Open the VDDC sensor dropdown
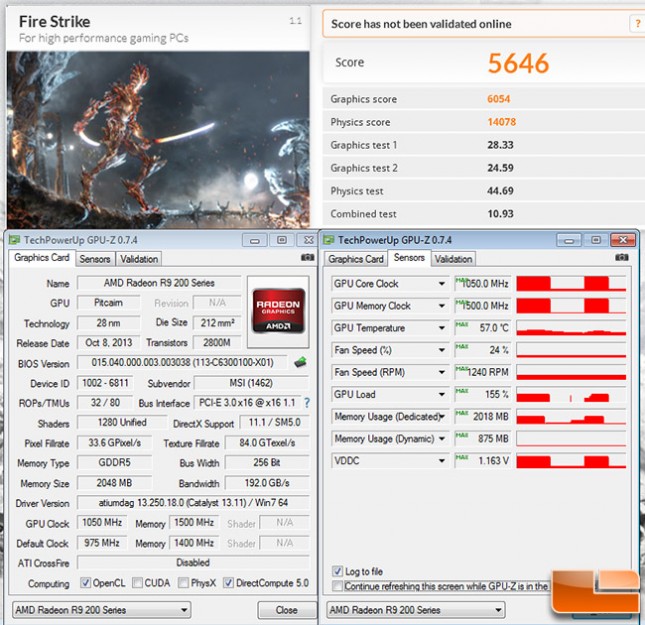 pyautogui.click(x=441, y=461)
